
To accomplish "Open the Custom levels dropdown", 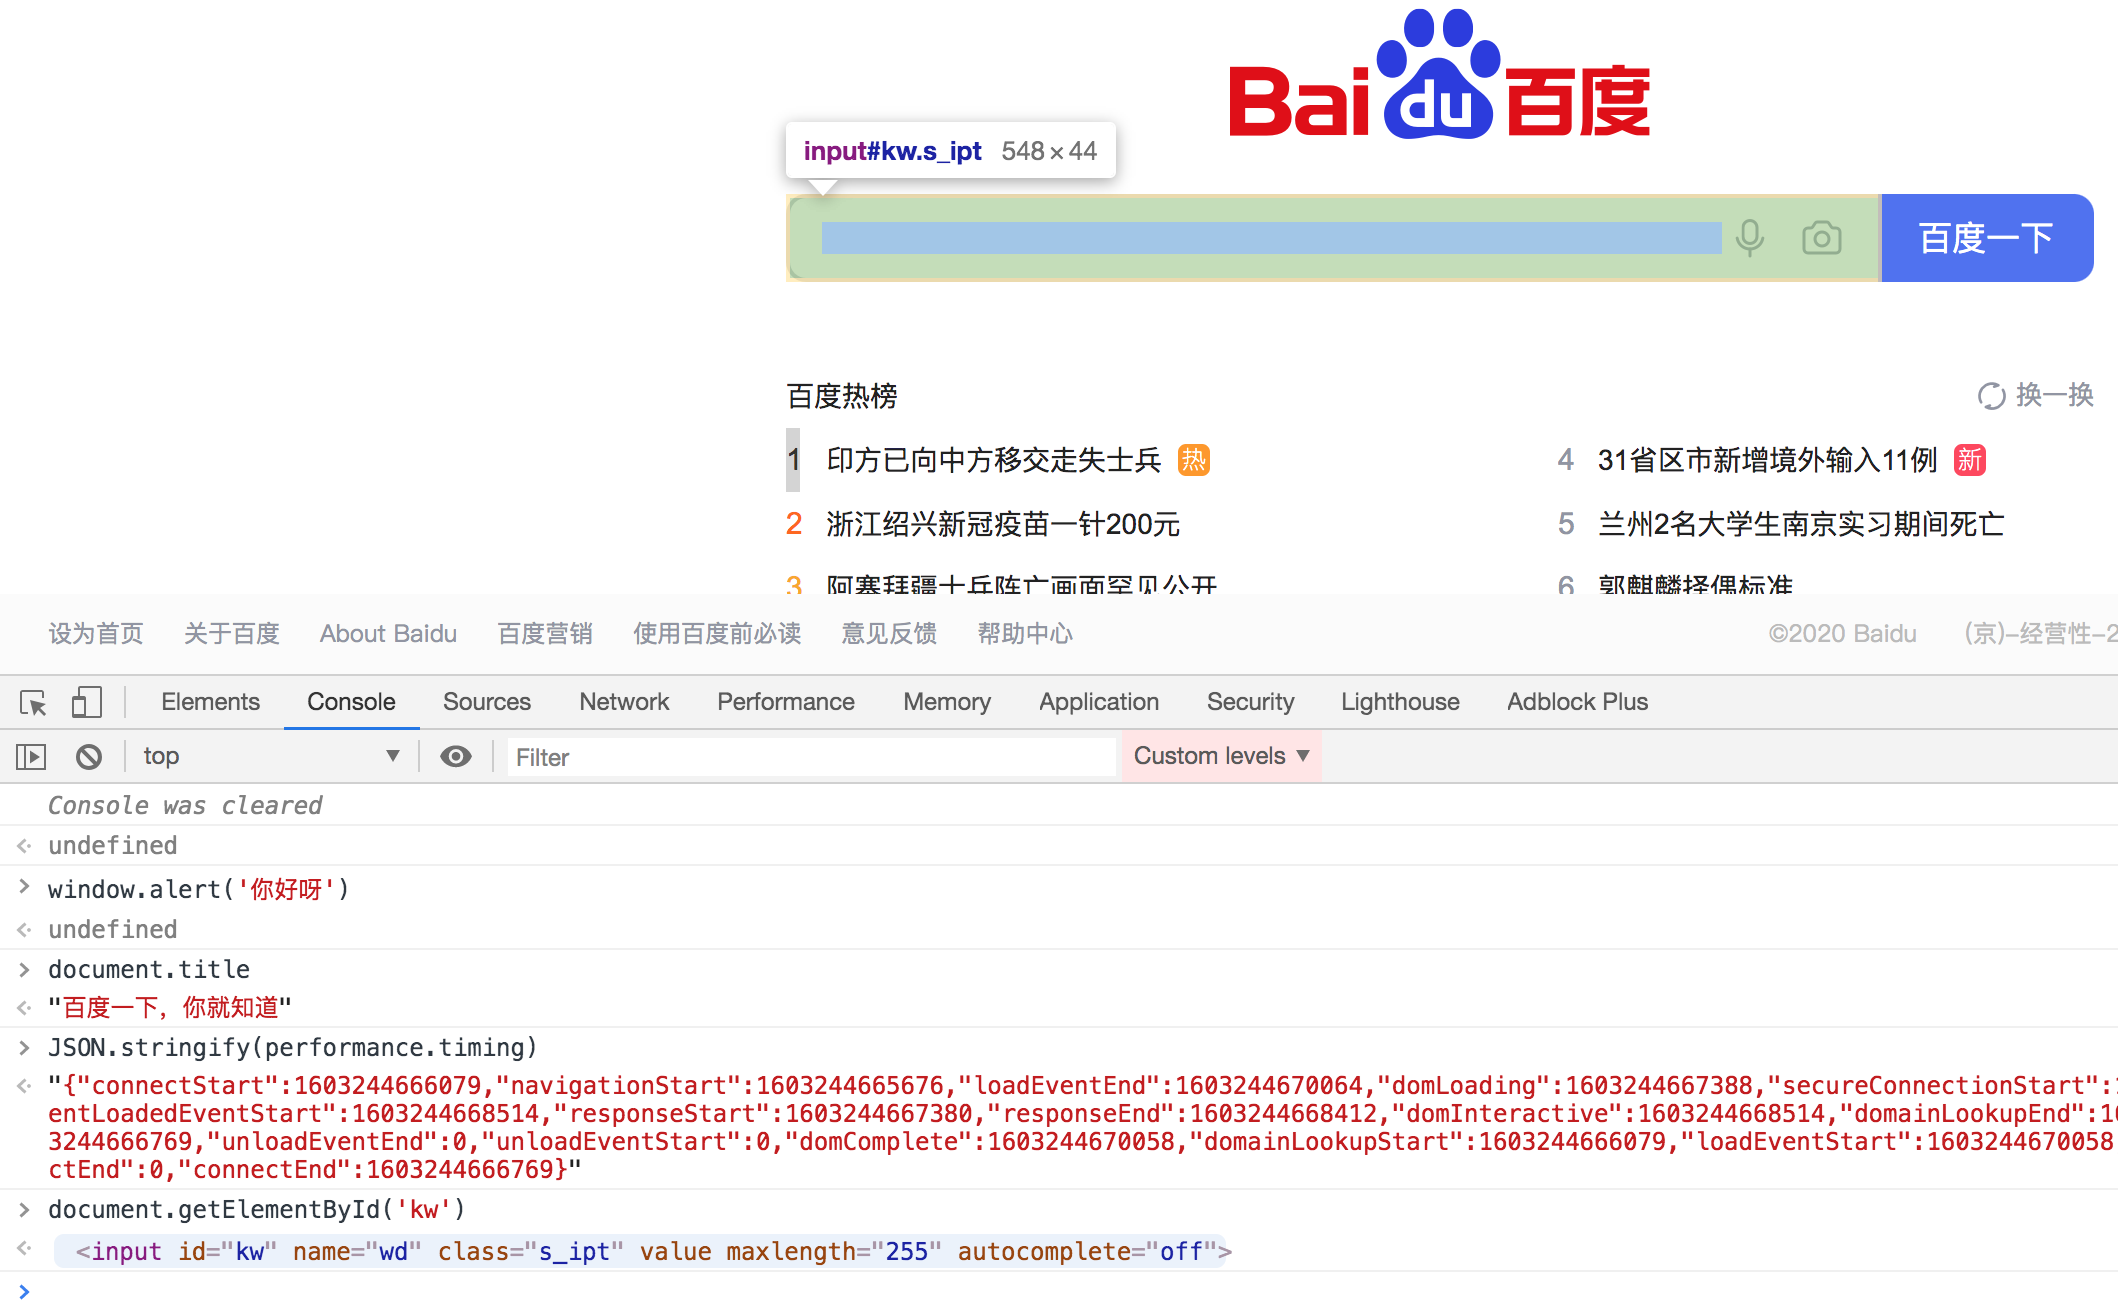I will coord(1221,757).
